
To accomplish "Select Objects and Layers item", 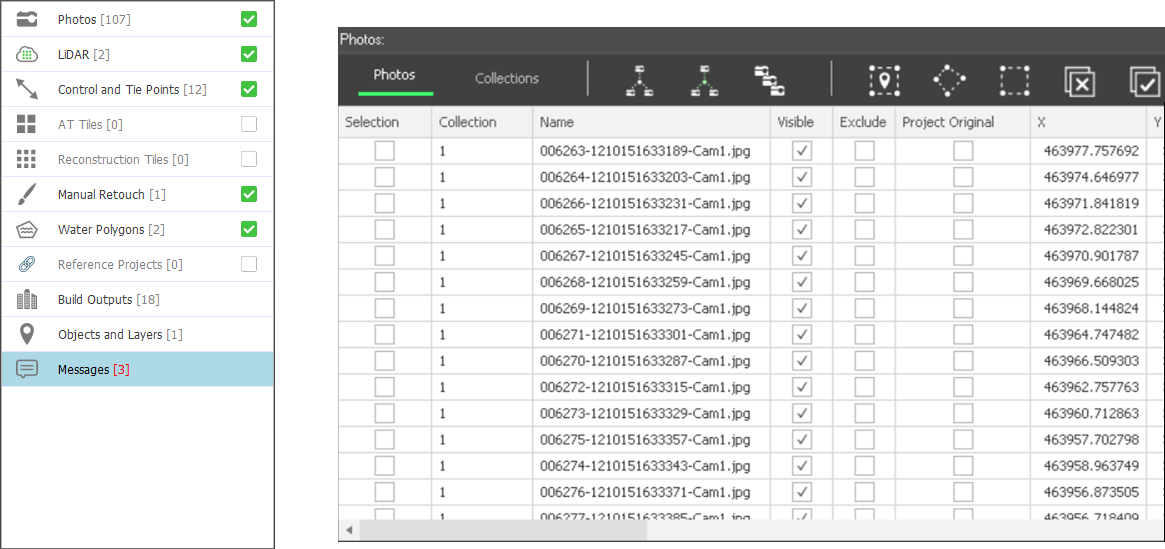I will tap(120, 335).
